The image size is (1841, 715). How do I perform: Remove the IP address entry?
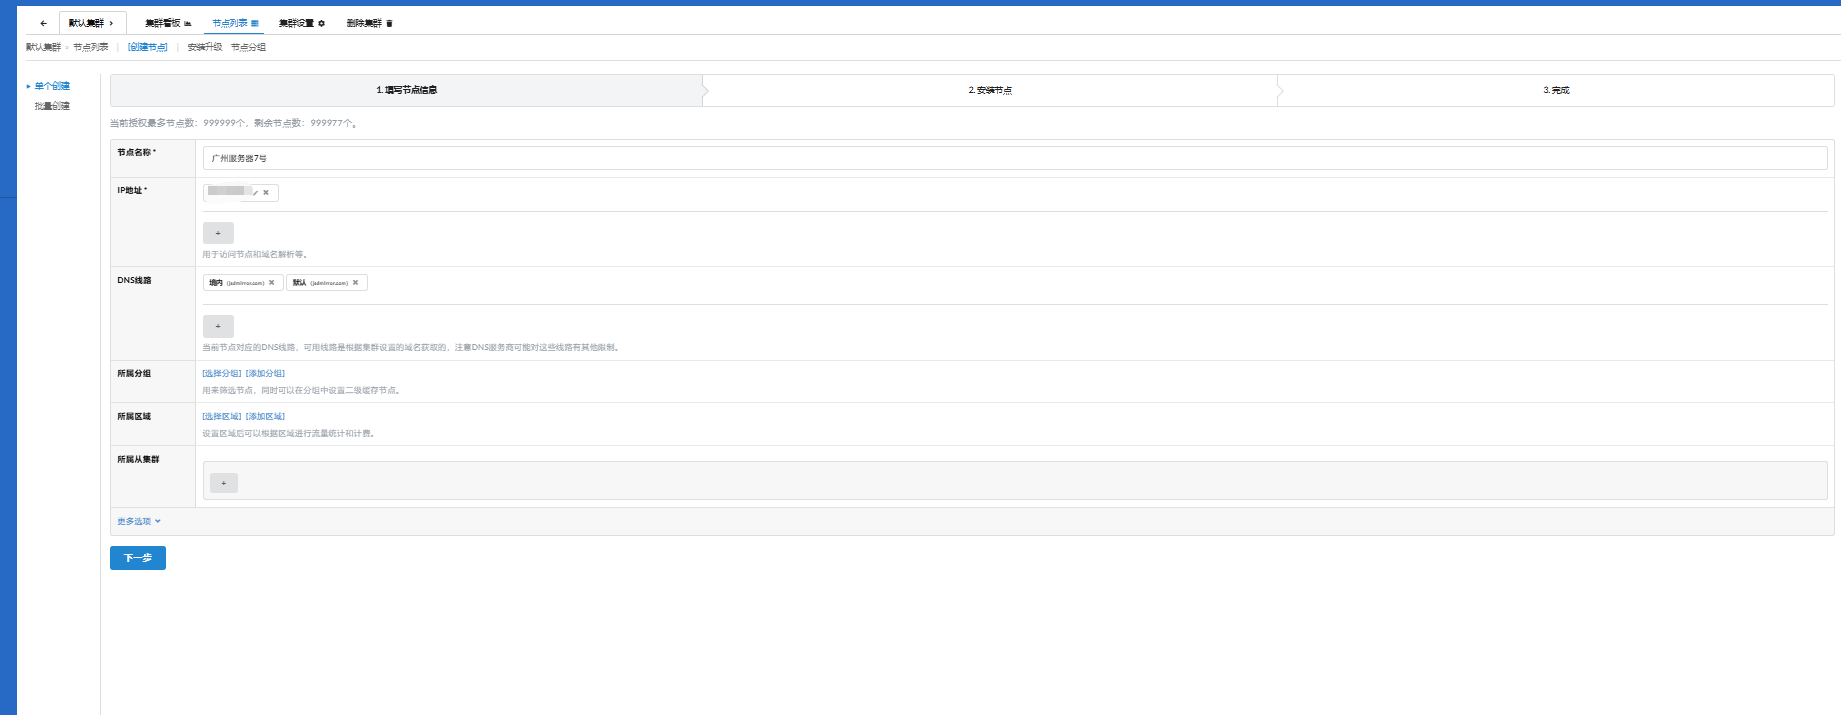point(266,193)
